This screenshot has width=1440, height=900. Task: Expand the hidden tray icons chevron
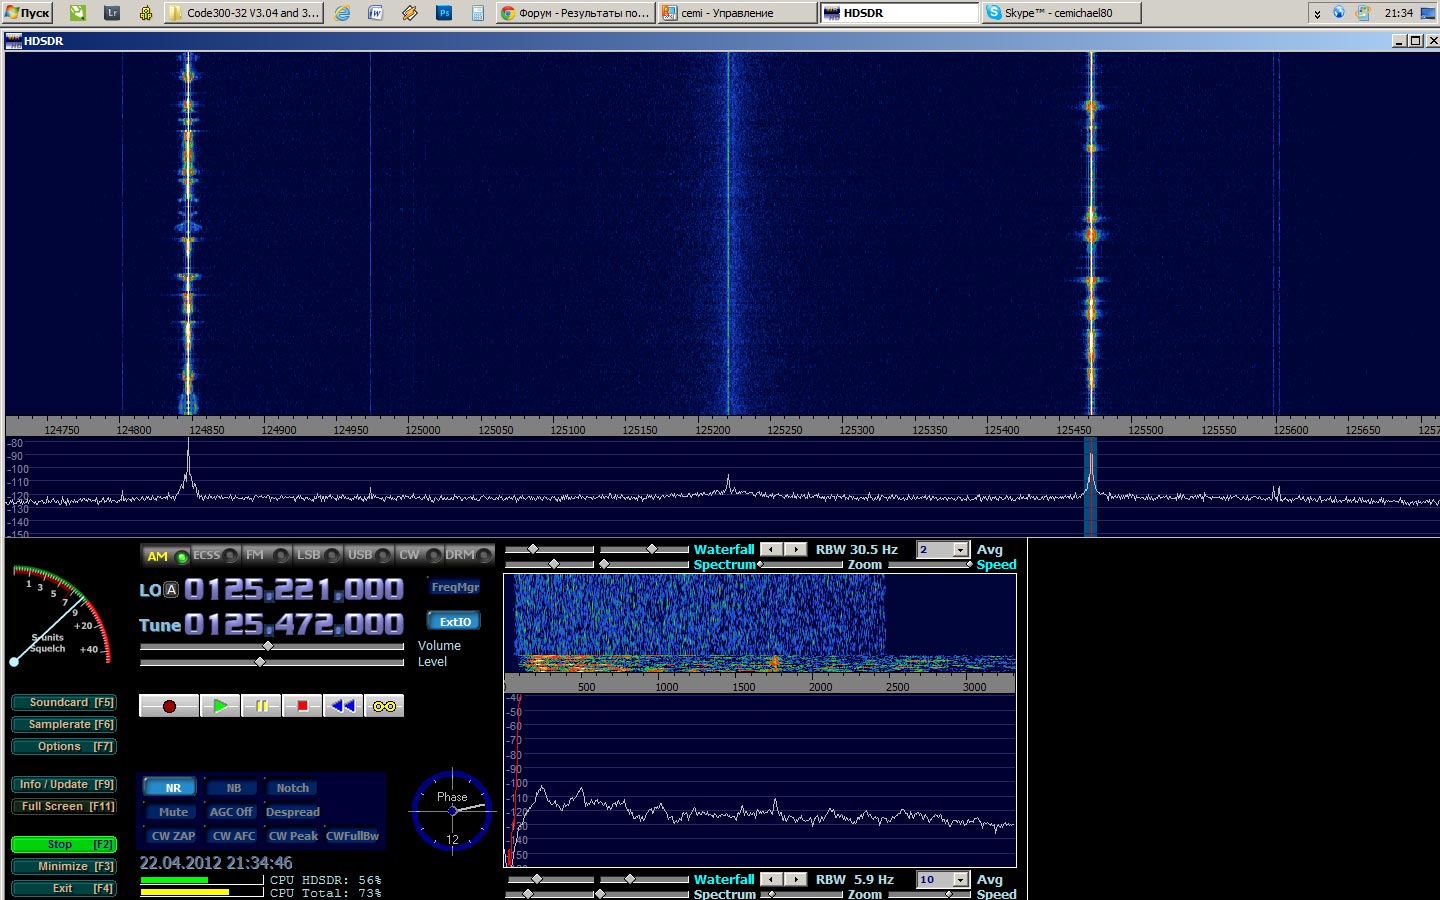click(1317, 14)
